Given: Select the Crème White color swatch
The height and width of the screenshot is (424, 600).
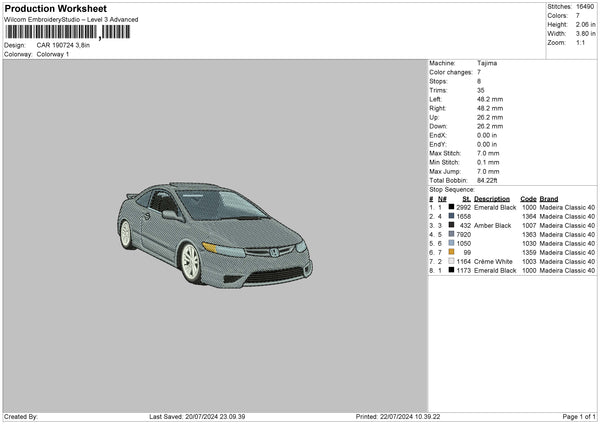Looking at the screenshot, I should tap(452, 261).
